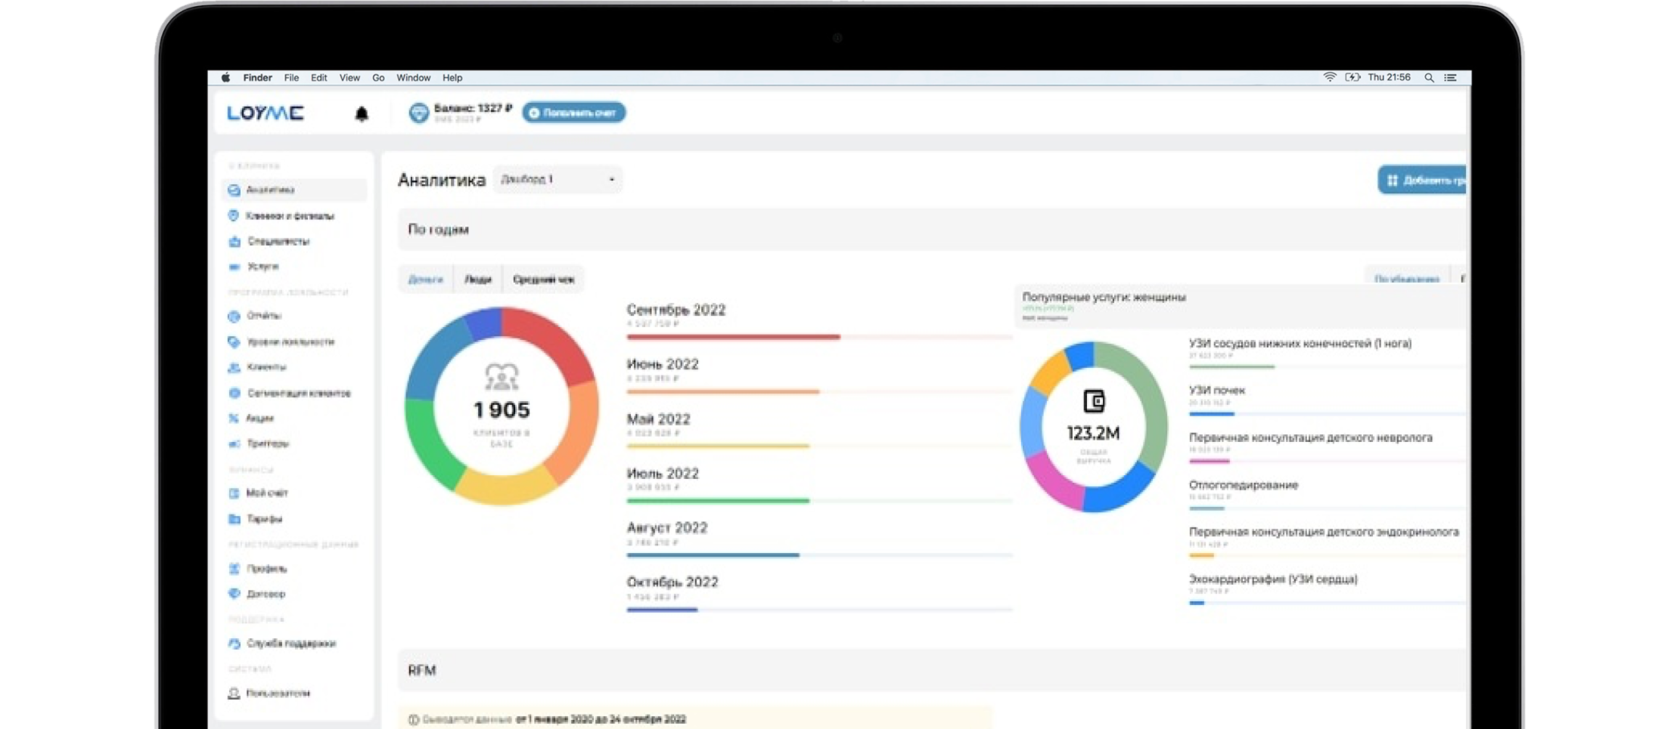This screenshot has height=729, width=1680.
Task: Click the Добавить button at top right
Action: point(1422,180)
